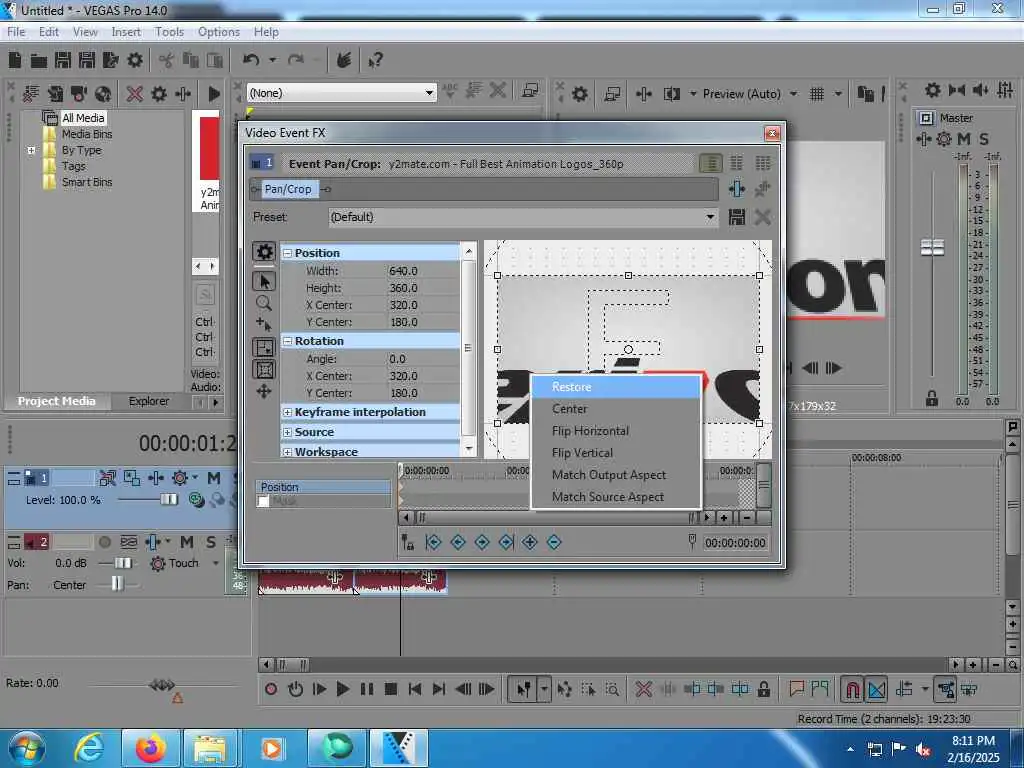Expand the By Type folder
The image size is (1024, 768).
31,150
